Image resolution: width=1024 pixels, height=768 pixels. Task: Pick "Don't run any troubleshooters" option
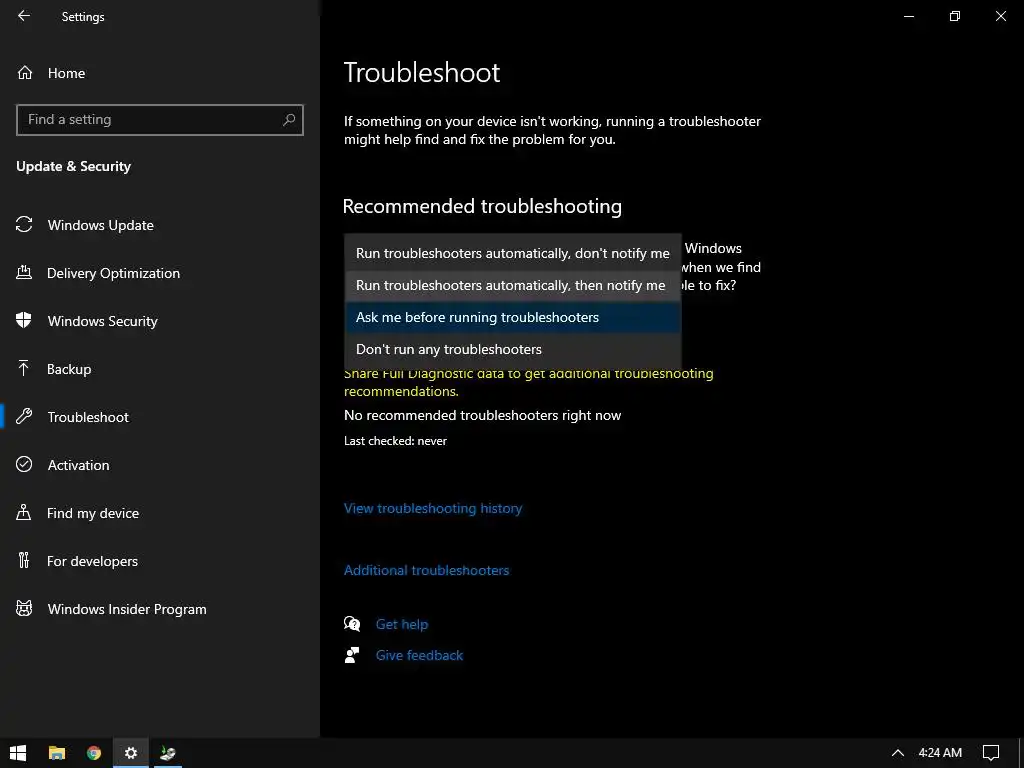[513, 349]
